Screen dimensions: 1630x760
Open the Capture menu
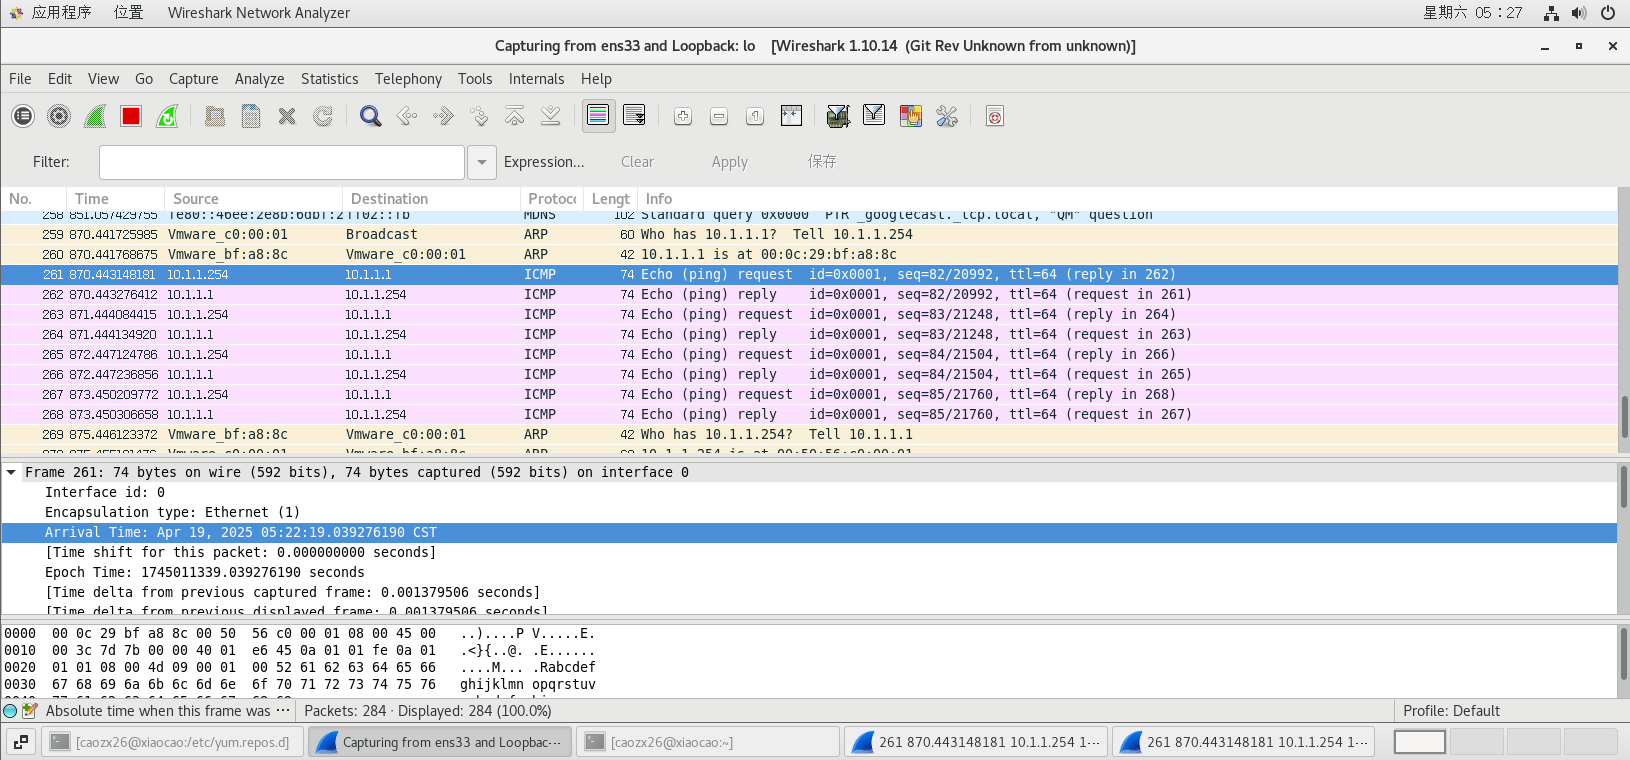[x=193, y=79]
